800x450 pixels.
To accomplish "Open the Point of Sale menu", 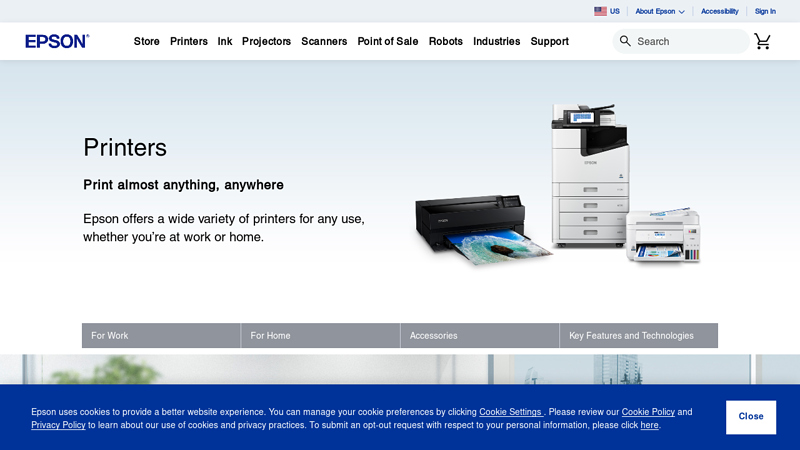I will [x=388, y=41].
